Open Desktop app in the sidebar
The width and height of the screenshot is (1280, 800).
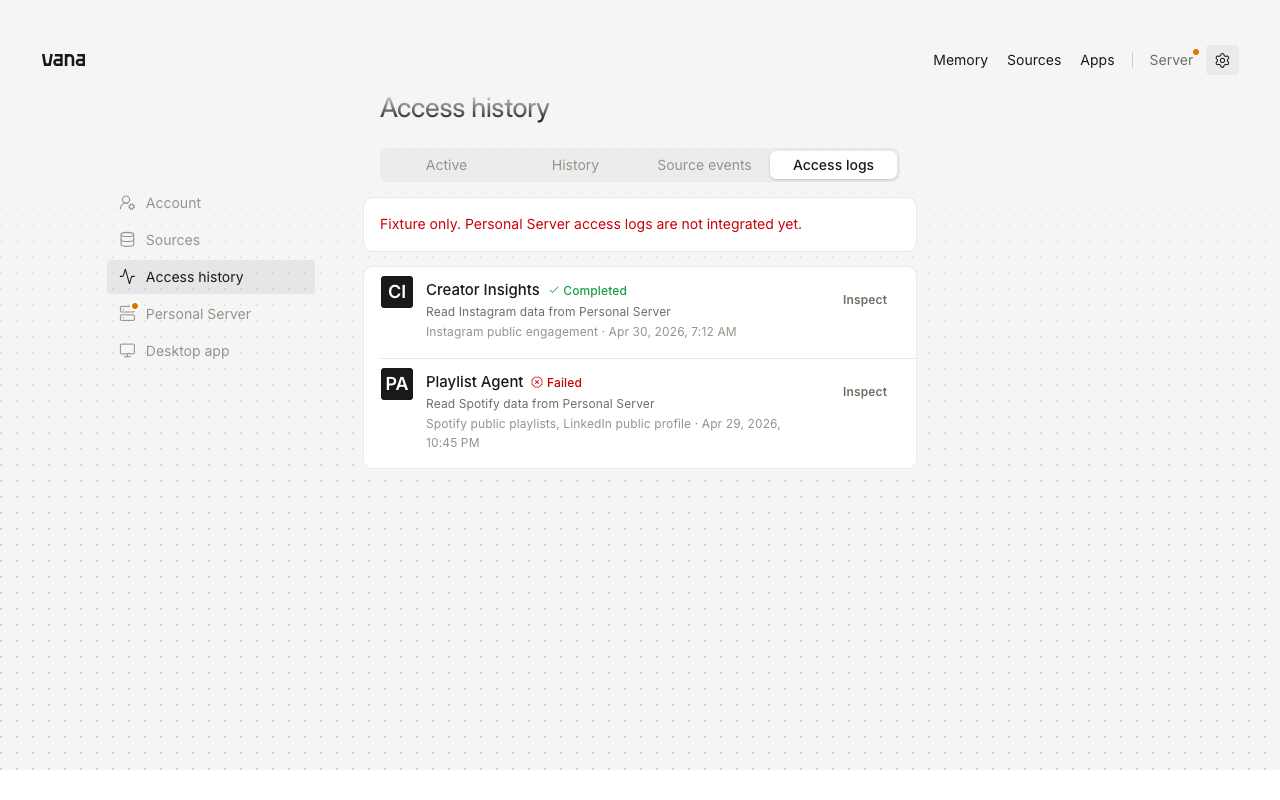211,351
